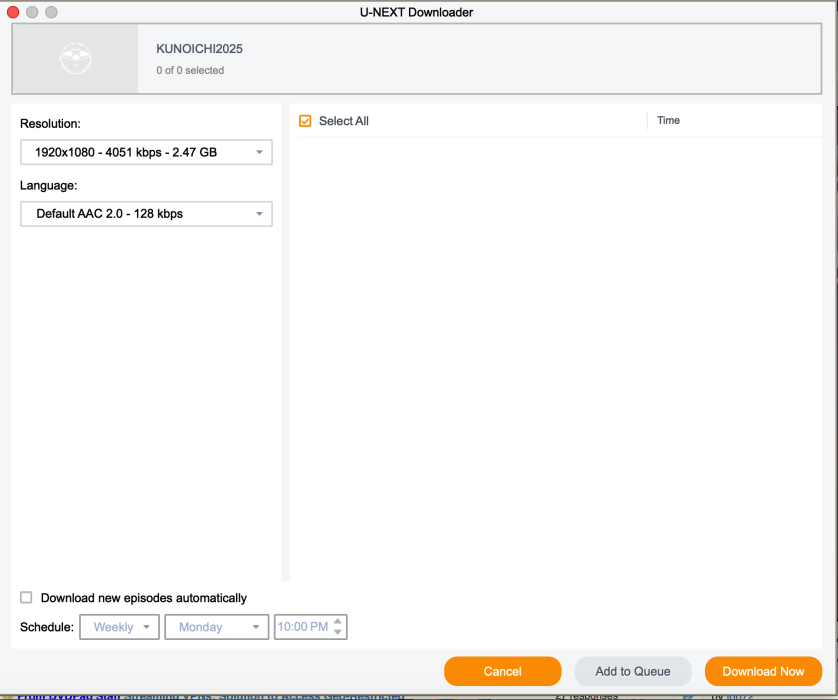Image resolution: width=838 pixels, height=700 pixels.
Task: Click the 10:00 PM time field
Action: tap(303, 627)
